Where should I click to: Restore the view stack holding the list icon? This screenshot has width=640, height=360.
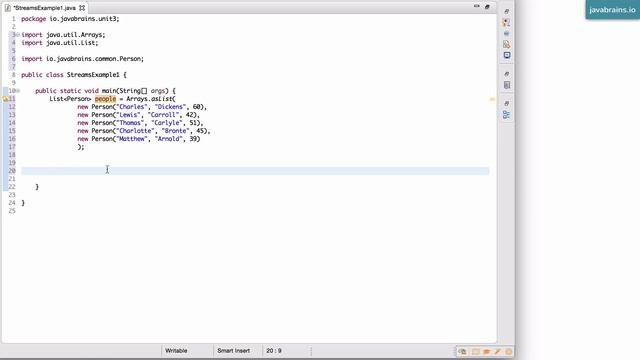click(507, 74)
